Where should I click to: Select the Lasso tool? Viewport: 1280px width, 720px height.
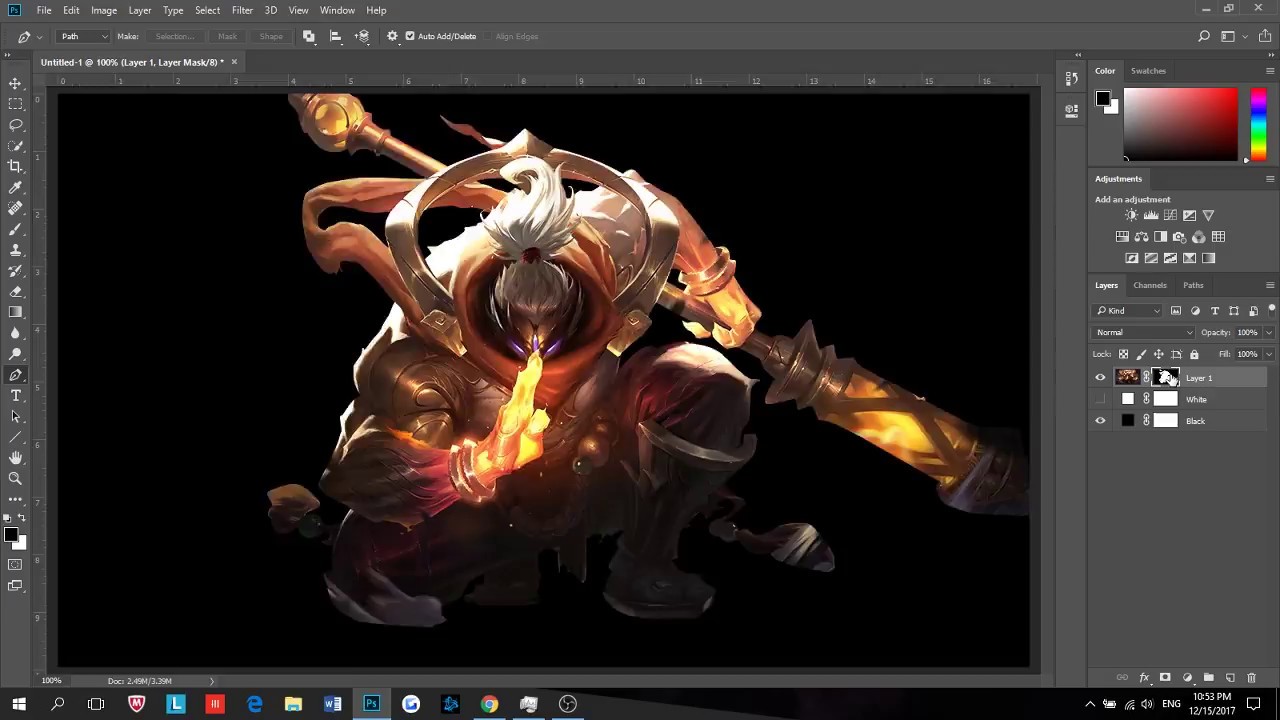tap(15, 124)
